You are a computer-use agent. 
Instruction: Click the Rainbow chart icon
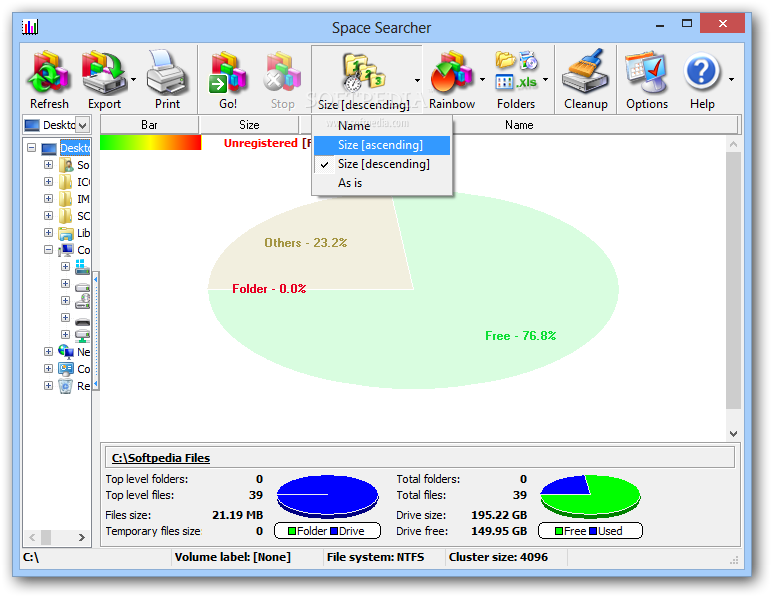tap(451, 73)
